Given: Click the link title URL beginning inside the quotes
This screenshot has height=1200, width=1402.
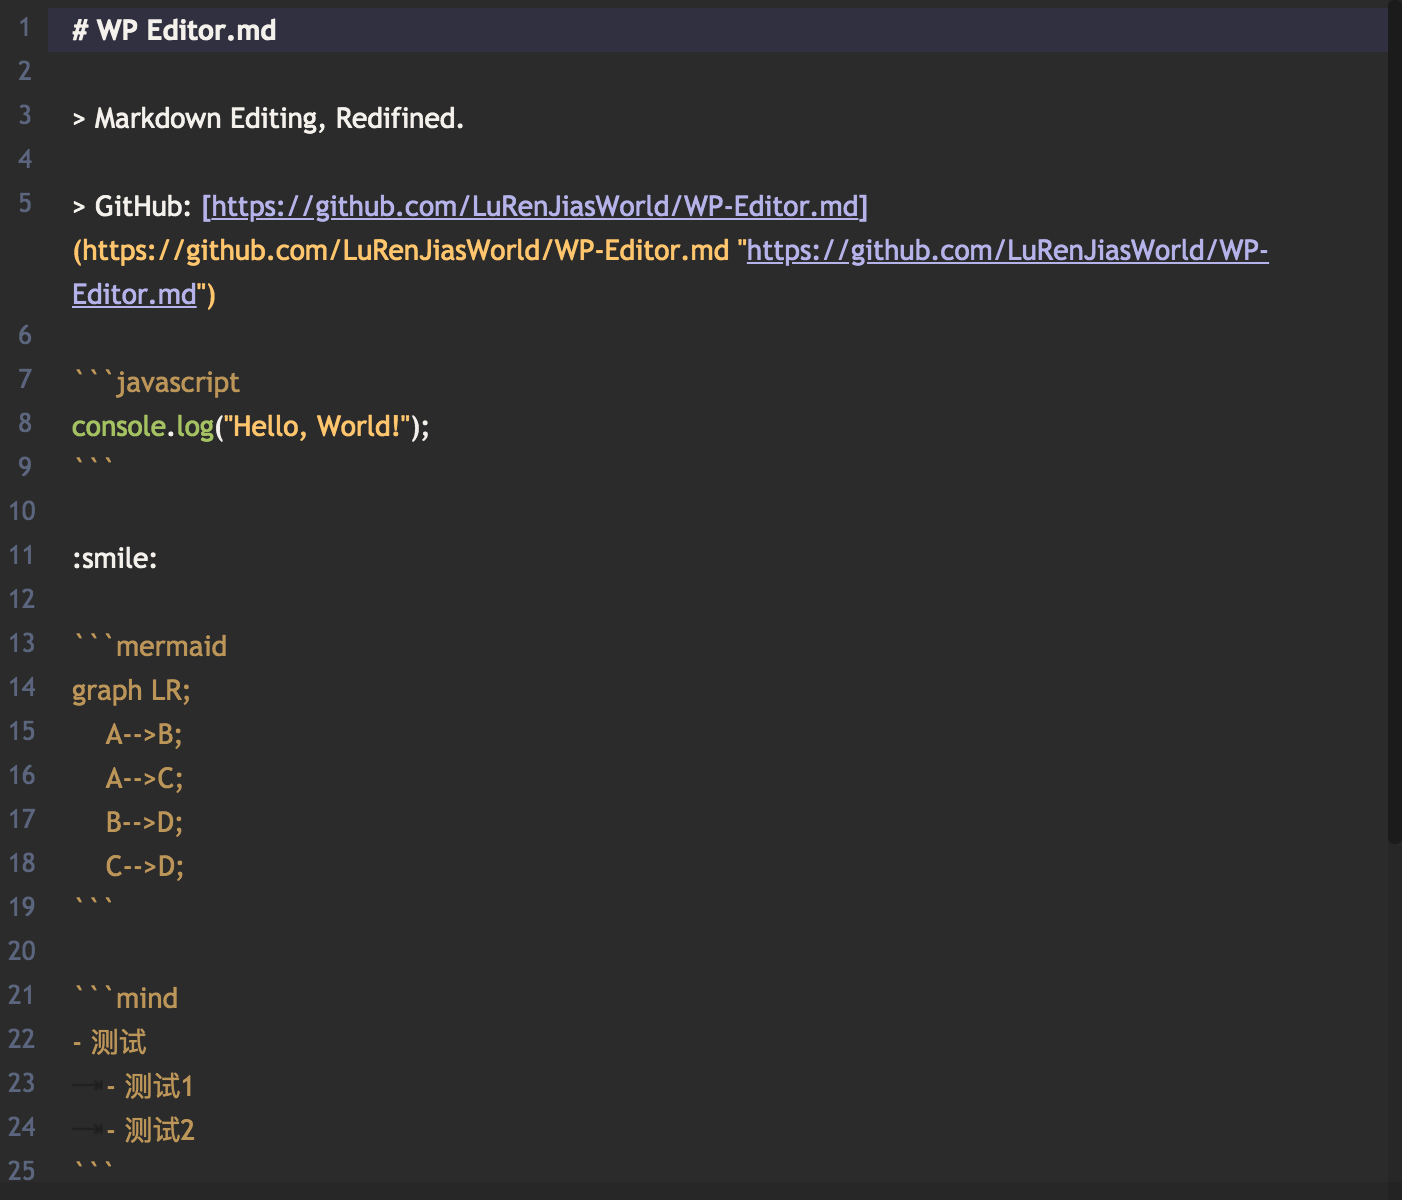Looking at the screenshot, I should click(x=1007, y=250).
